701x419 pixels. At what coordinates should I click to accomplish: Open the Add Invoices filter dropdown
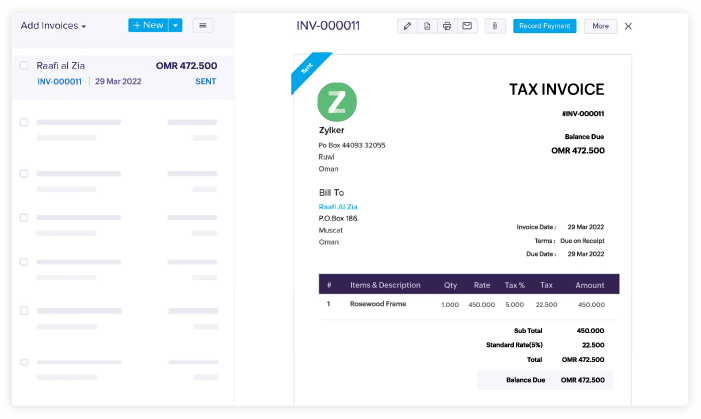(53, 25)
